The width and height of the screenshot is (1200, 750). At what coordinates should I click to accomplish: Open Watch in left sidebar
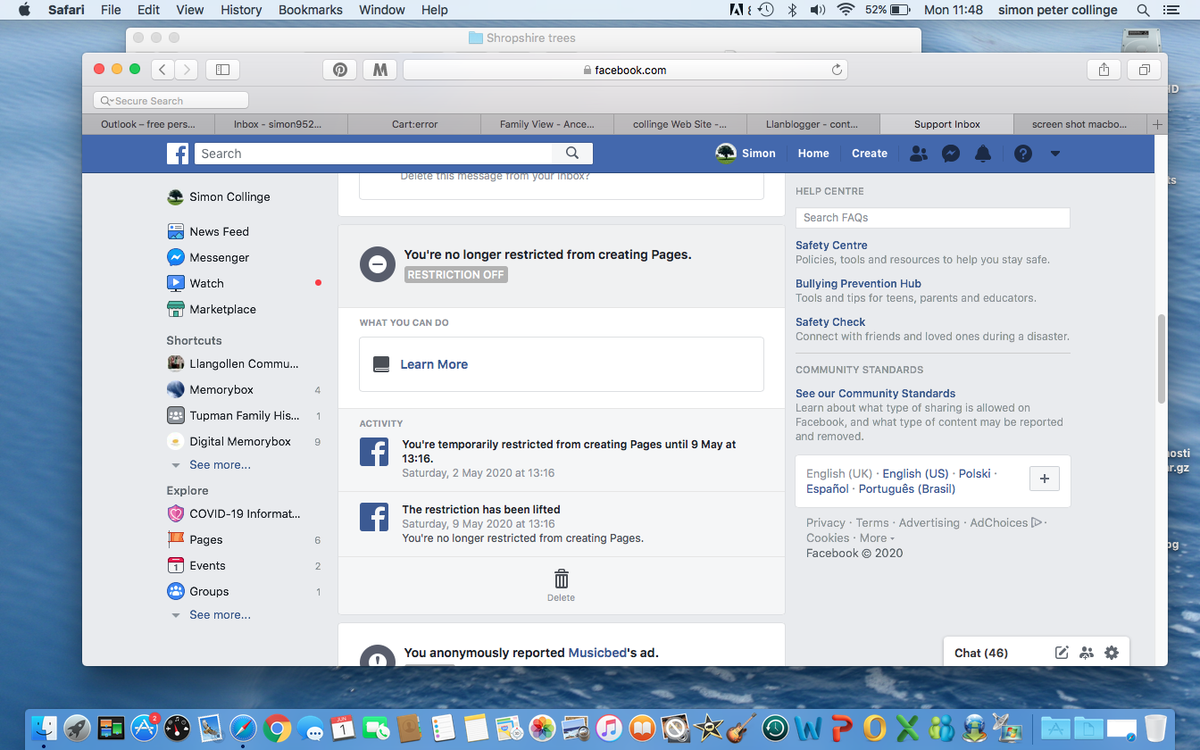(206, 283)
